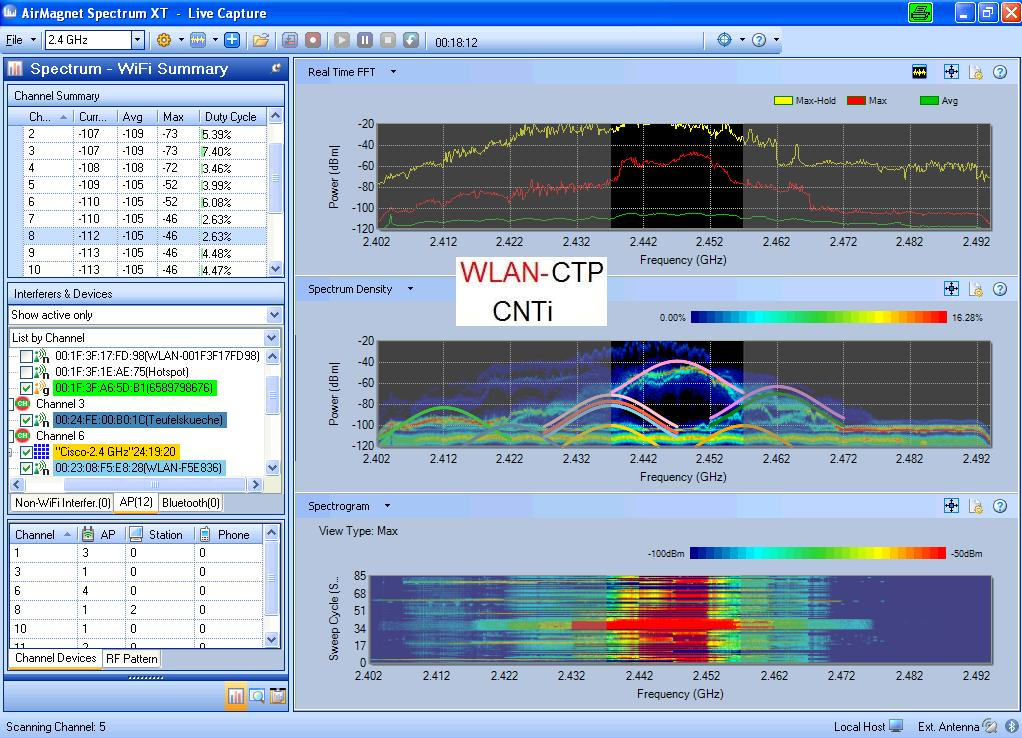Click the Spectrum view icon at bottom-left
Viewport: 1022px width, 738px height.
click(235, 696)
